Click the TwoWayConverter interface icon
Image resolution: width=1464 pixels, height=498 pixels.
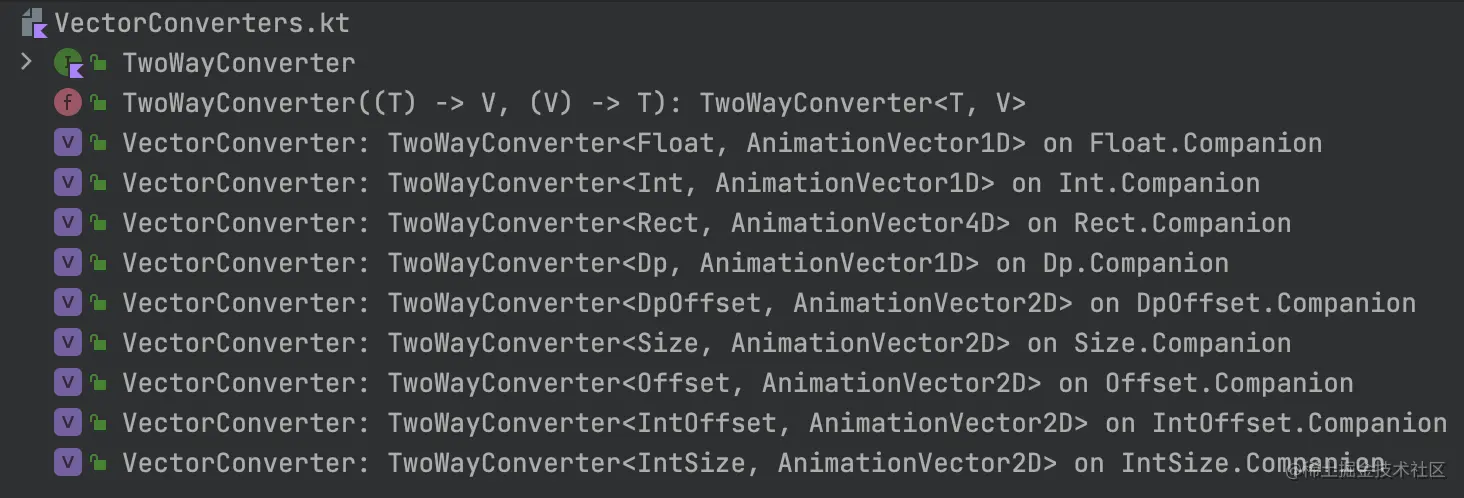tap(67, 64)
